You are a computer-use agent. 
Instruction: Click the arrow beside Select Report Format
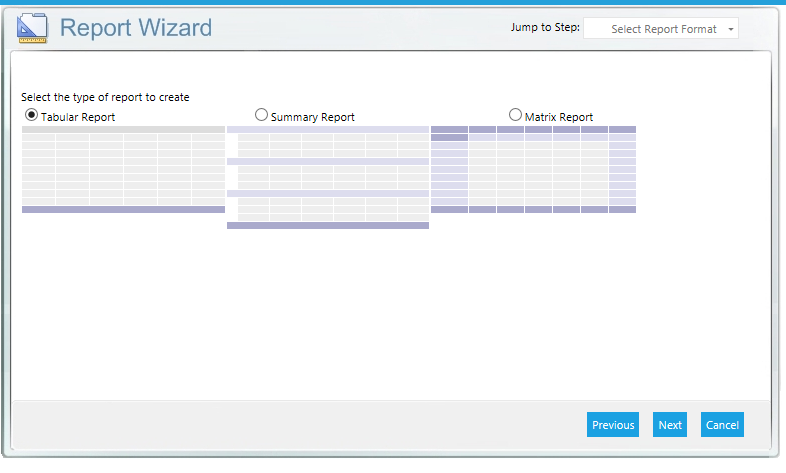pos(731,29)
